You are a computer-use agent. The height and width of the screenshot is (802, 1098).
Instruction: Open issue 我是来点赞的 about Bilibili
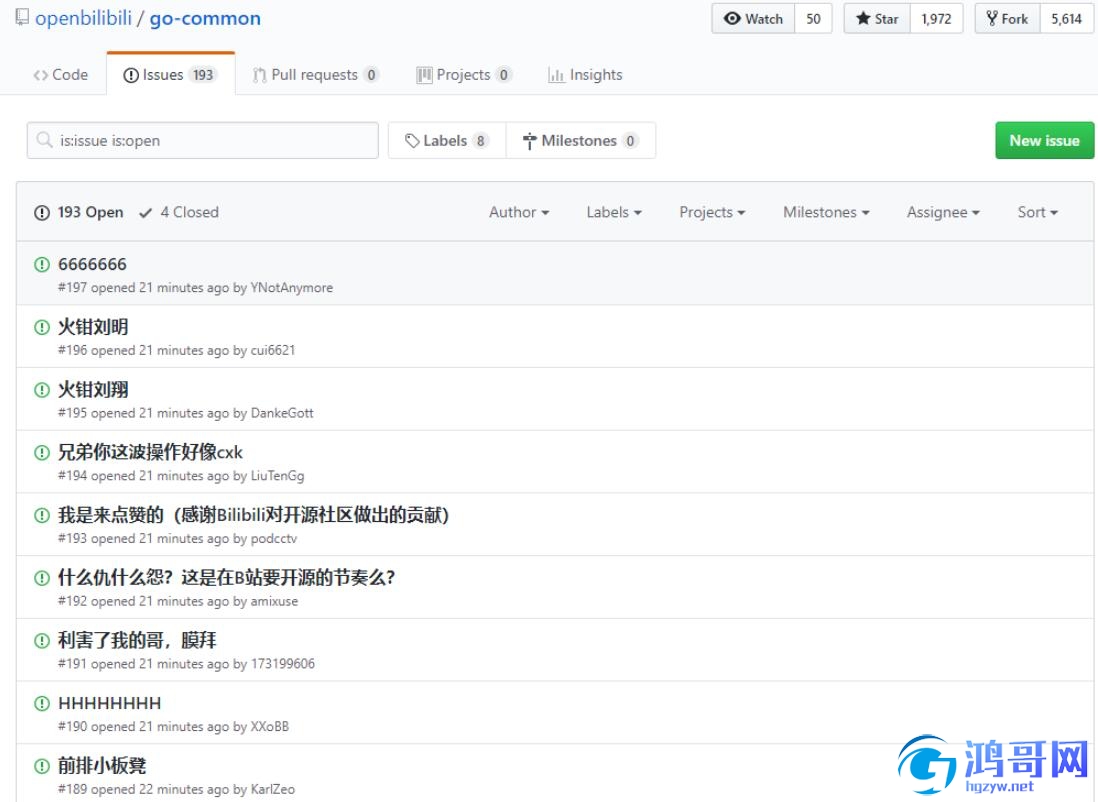pyautogui.click(x=253, y=515)
